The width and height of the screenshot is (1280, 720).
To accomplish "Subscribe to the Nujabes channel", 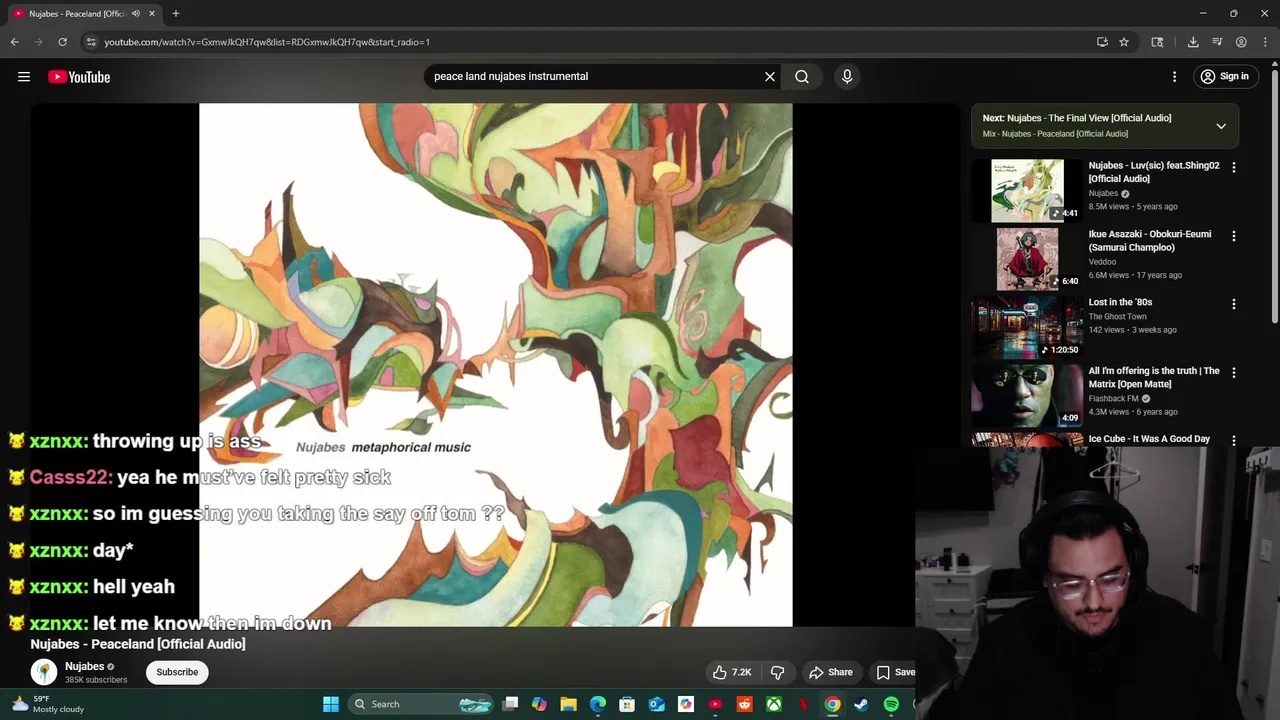I will click(x=177, y=672).
